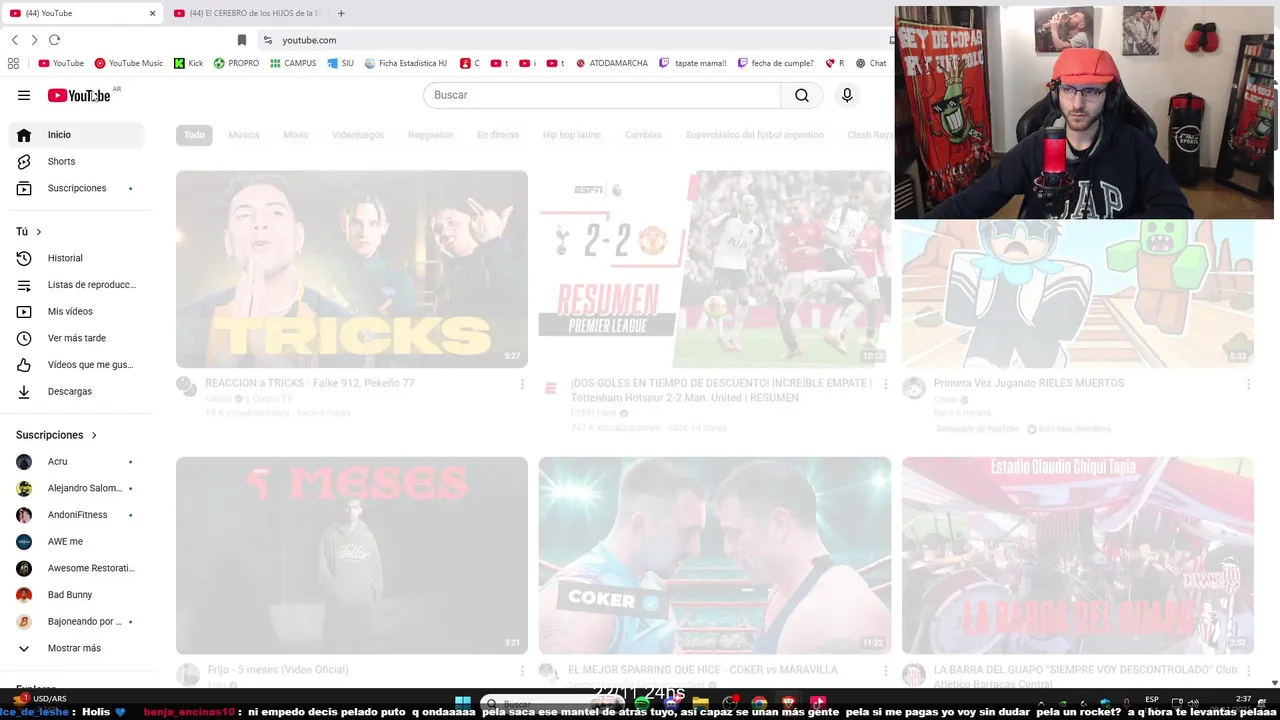Open options menu for REACCION a TRICKS video
This screenshot has width=1280, height=720.
point(522,384)
